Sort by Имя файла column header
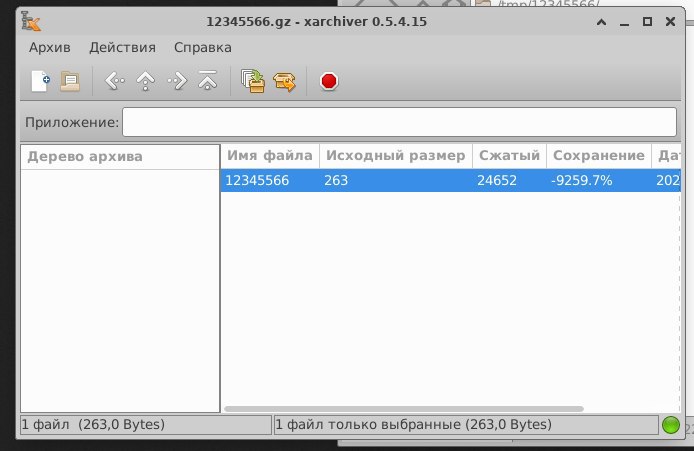Viewport: 694px width, 451px height. pos(270,156)
